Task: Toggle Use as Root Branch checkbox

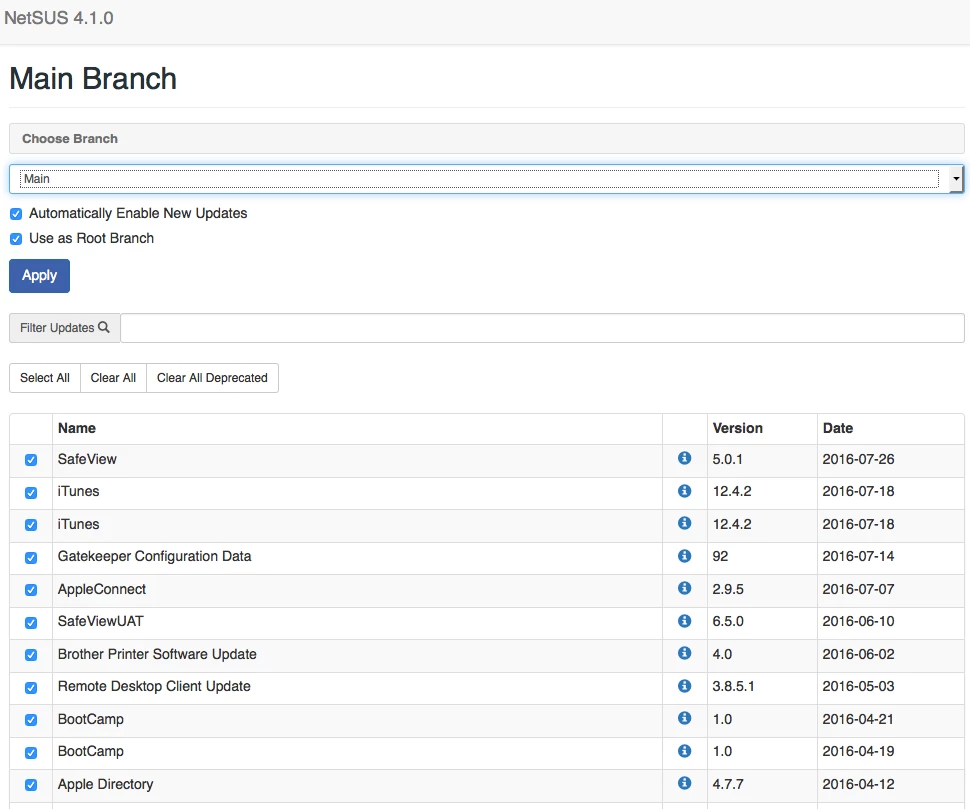Action: (x=16, y=239)
